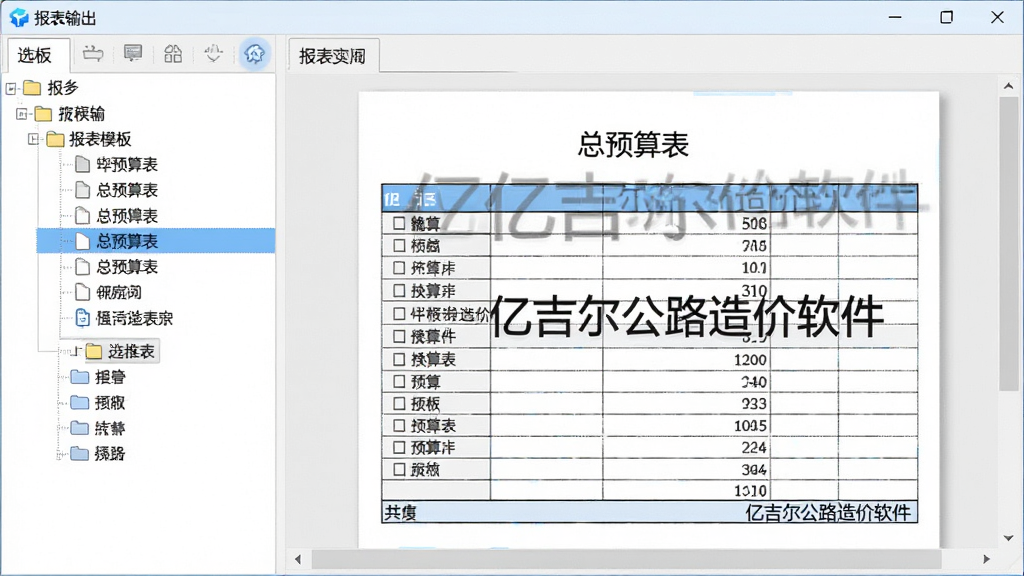Select the 选推表 folder row
This screenshot has height=576, width=1024.
(121, 351)
